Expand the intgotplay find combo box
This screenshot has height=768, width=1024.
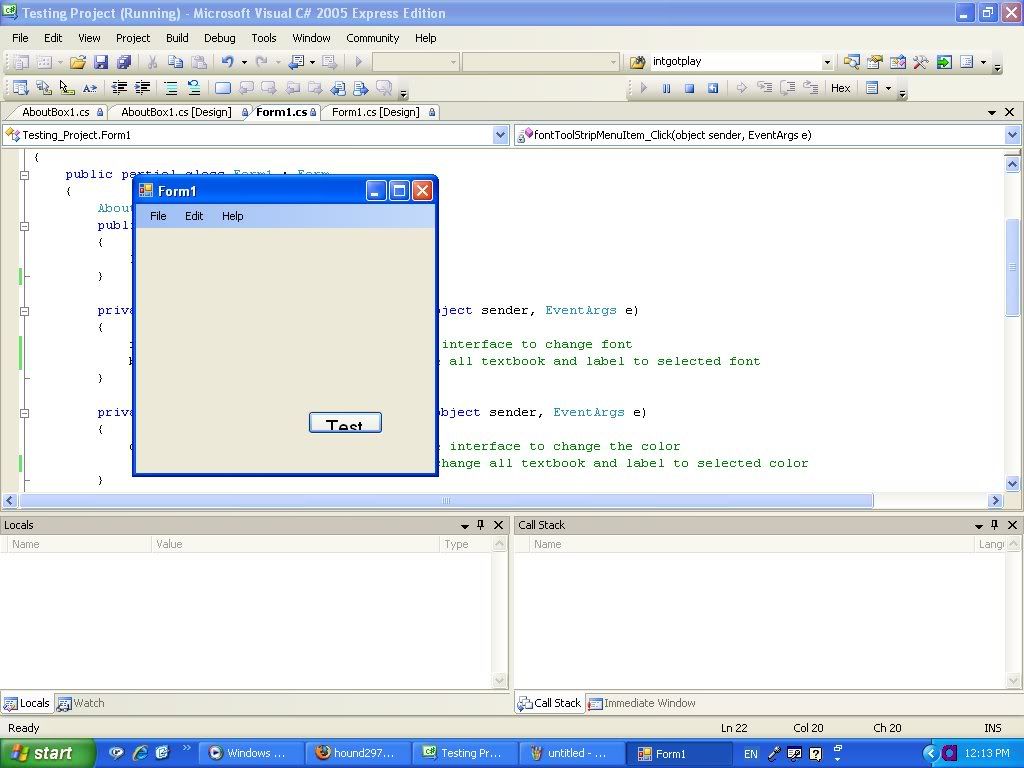[x=827, y=62]
